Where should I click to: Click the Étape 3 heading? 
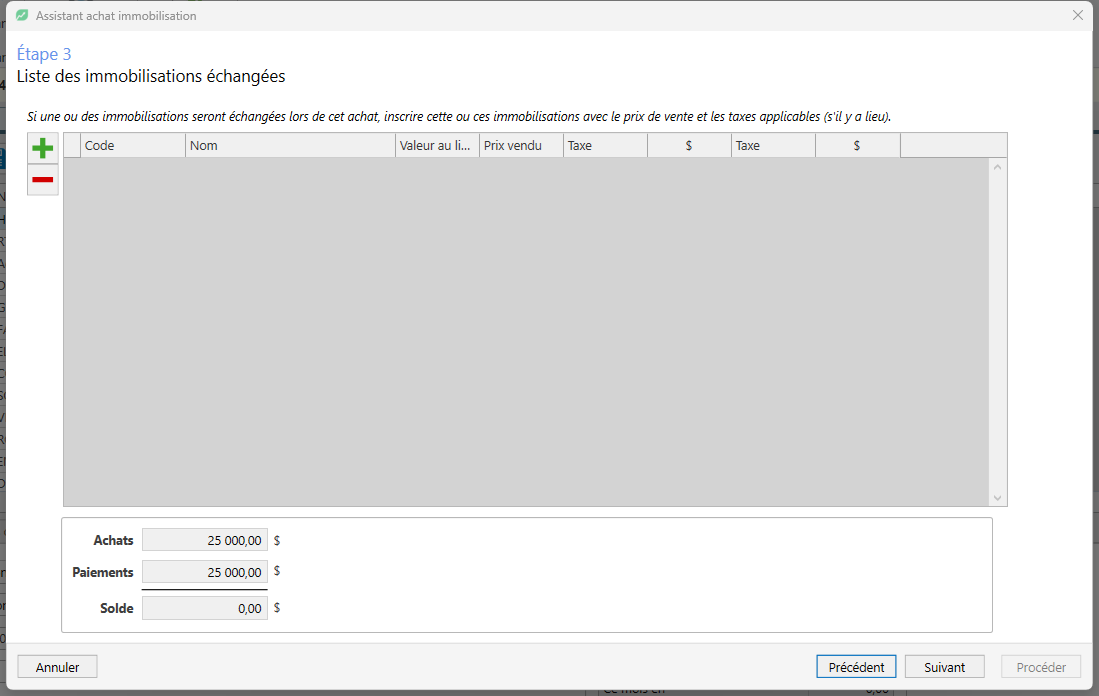tap(44, 54)
